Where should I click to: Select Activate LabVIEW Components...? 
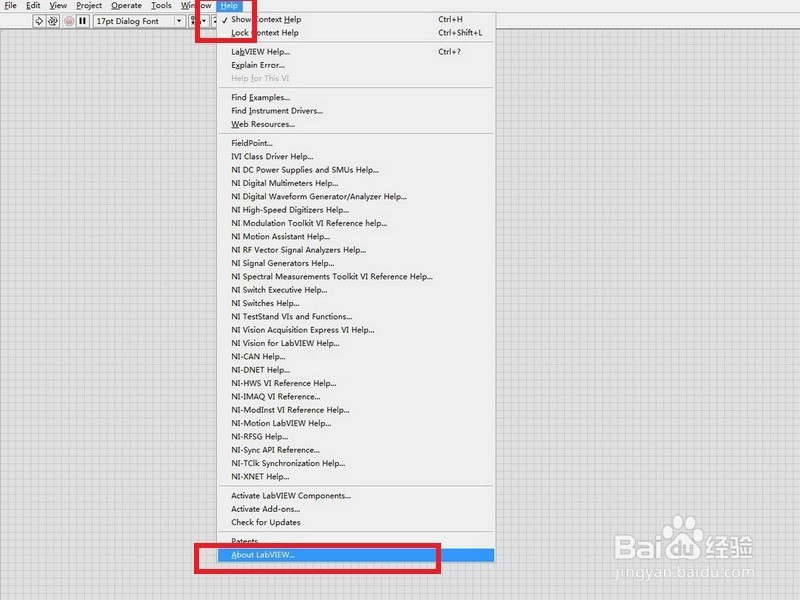coord(356,495)
